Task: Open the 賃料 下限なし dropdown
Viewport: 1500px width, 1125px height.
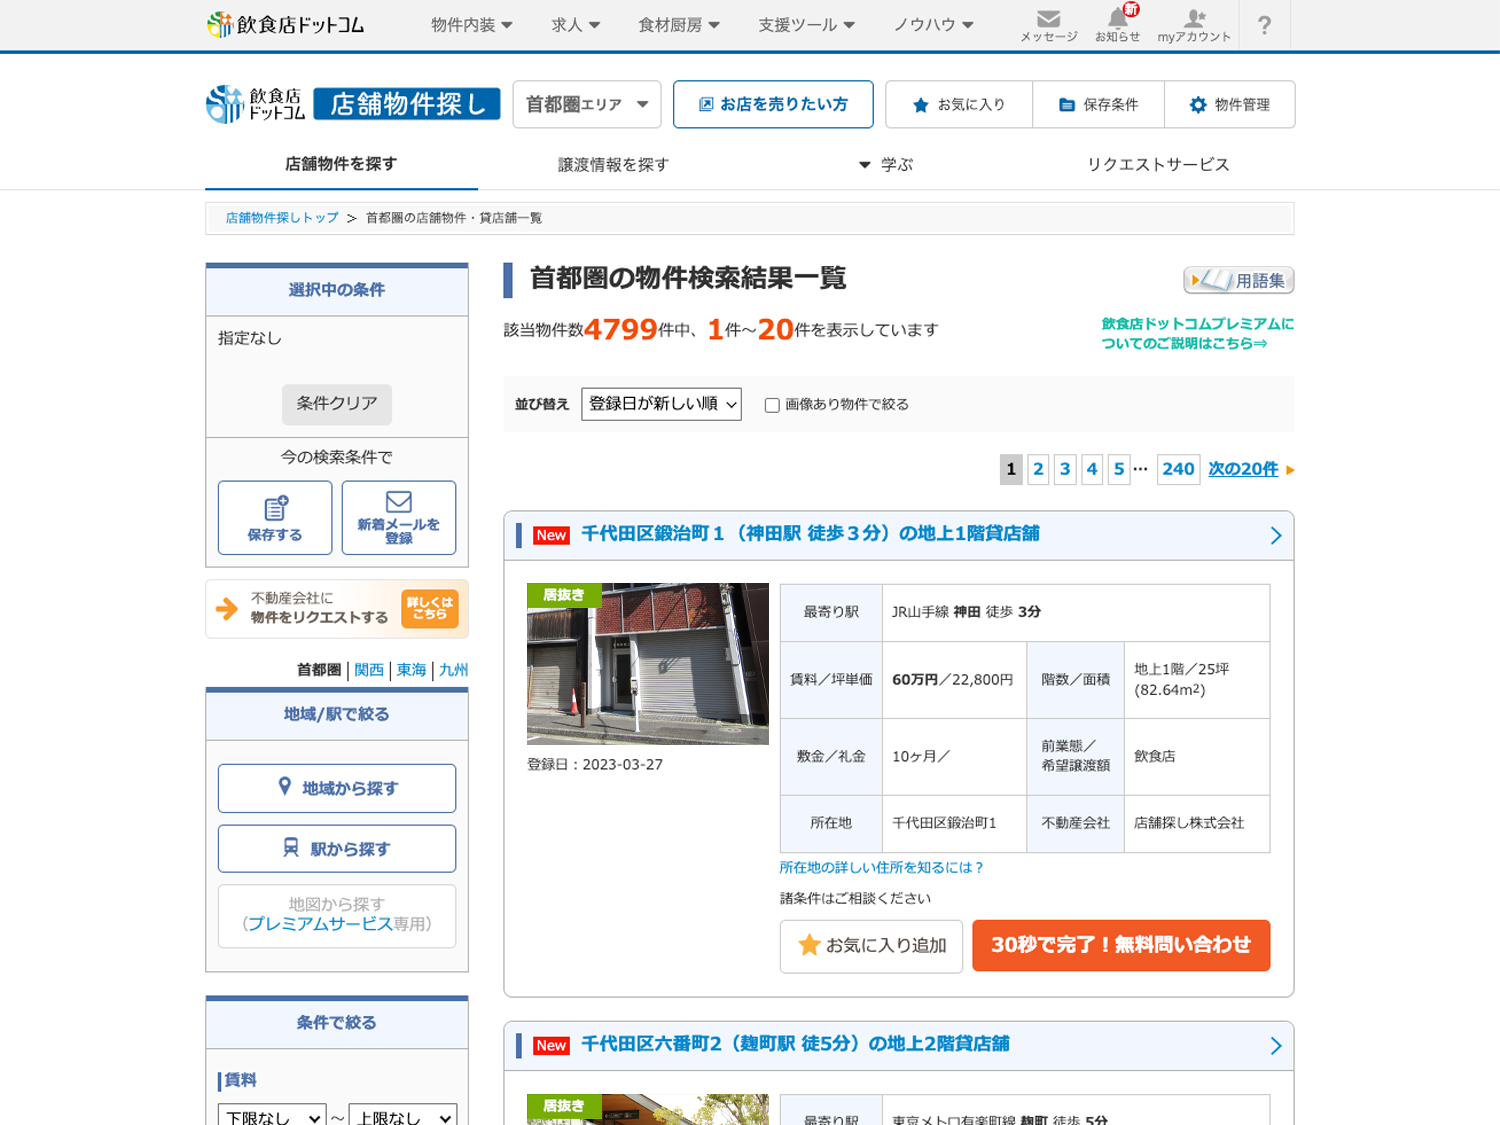Action: click(x=272, y=1117)
